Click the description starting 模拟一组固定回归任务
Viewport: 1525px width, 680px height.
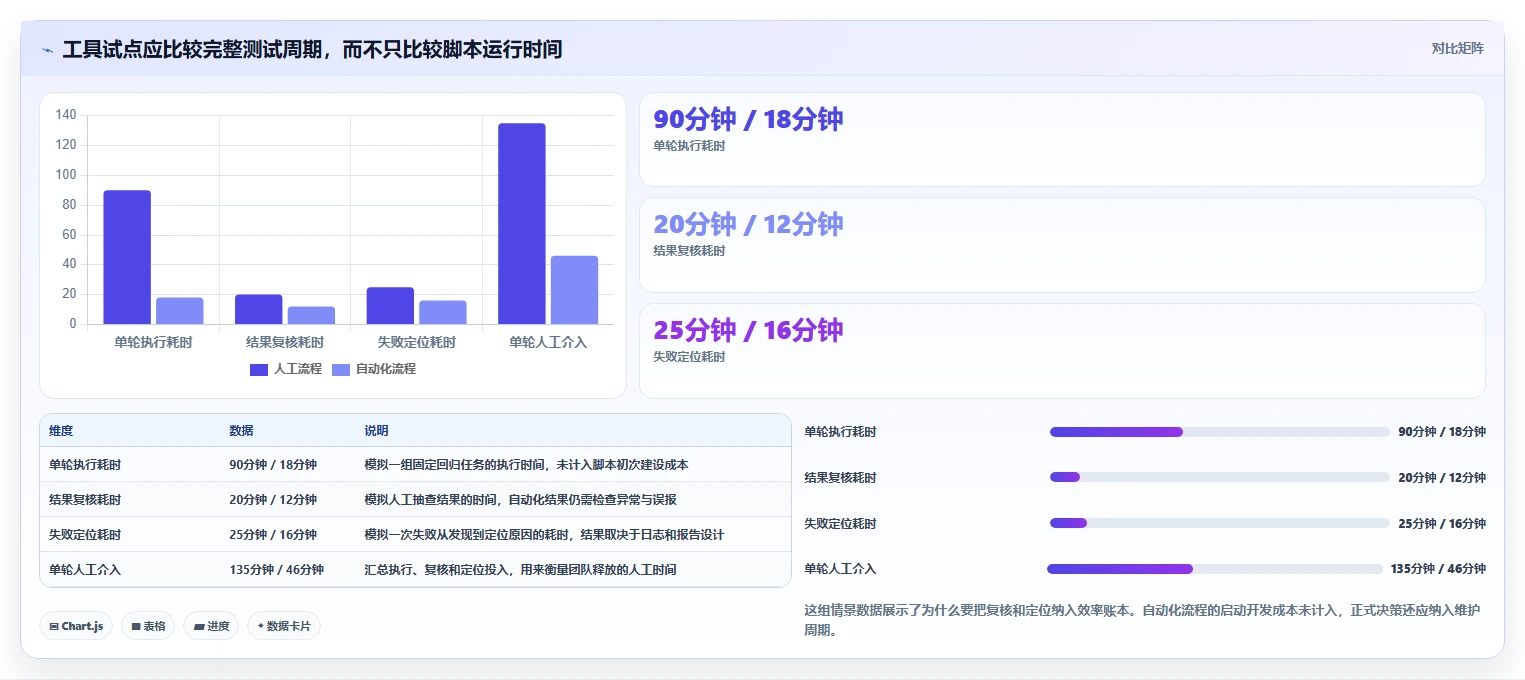pos(526,465)
